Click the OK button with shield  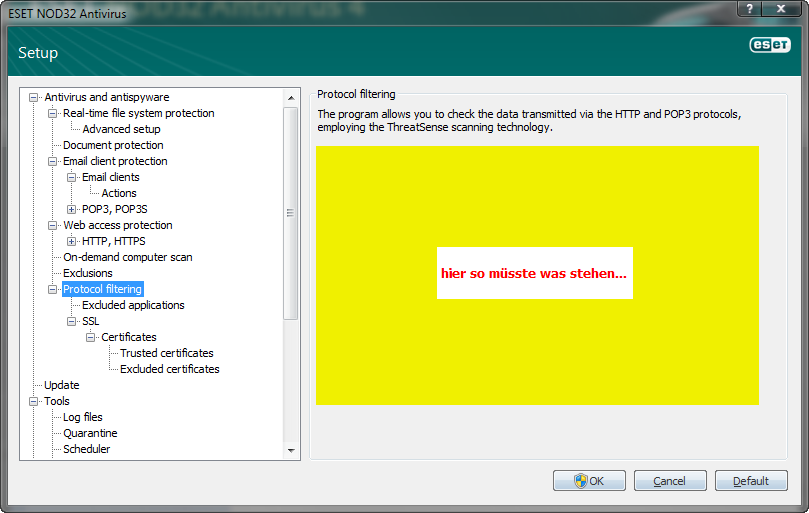(589, 481)
